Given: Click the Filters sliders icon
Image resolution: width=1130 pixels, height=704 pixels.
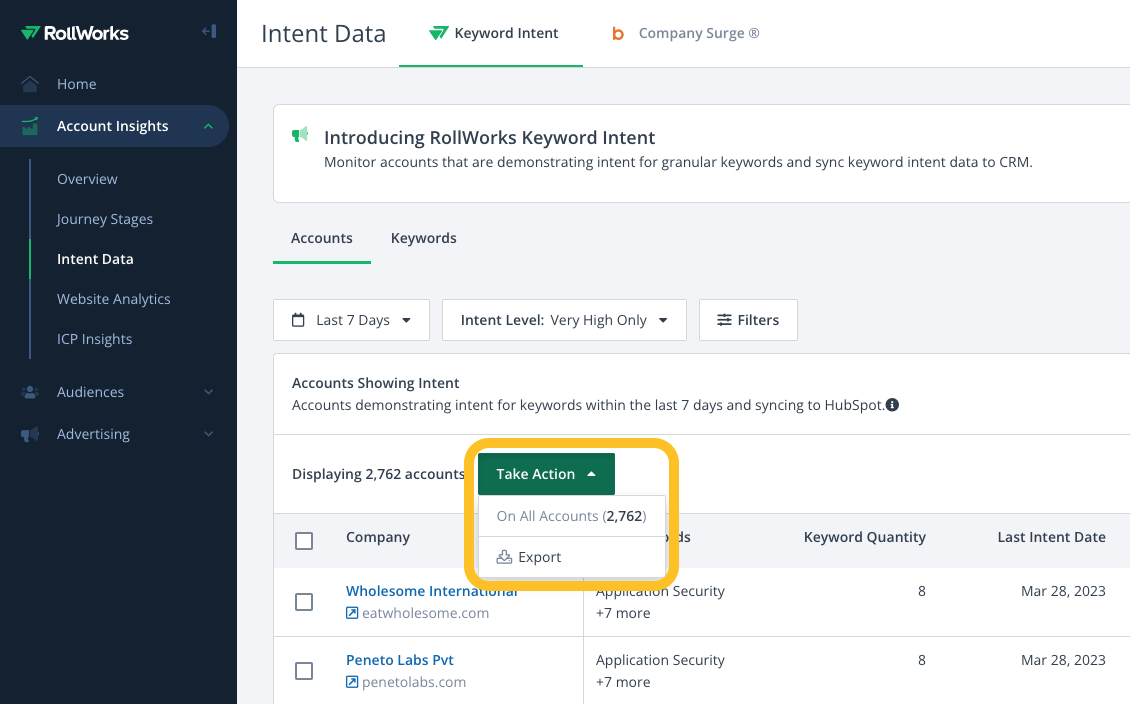Looking at the screenshot, I should [724, 320].
